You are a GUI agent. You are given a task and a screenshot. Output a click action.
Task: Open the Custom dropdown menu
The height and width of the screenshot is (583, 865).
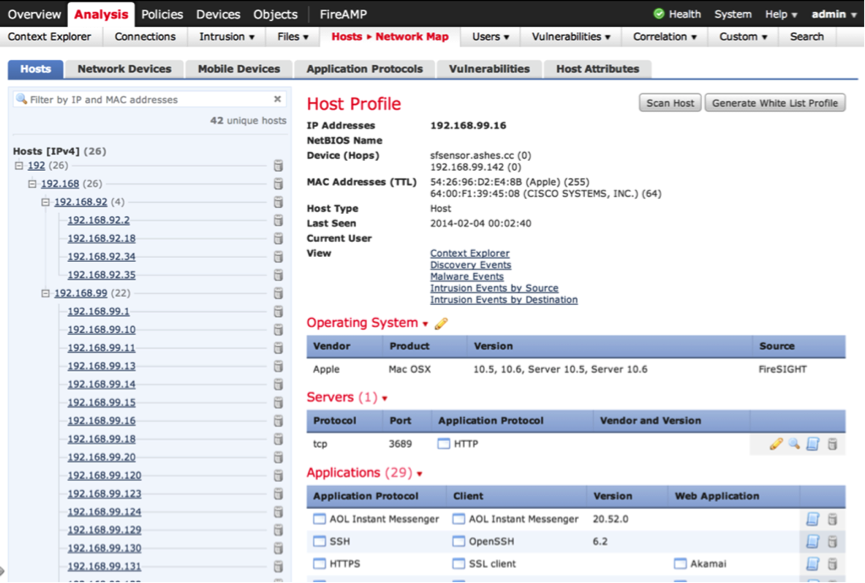point(743,37)
